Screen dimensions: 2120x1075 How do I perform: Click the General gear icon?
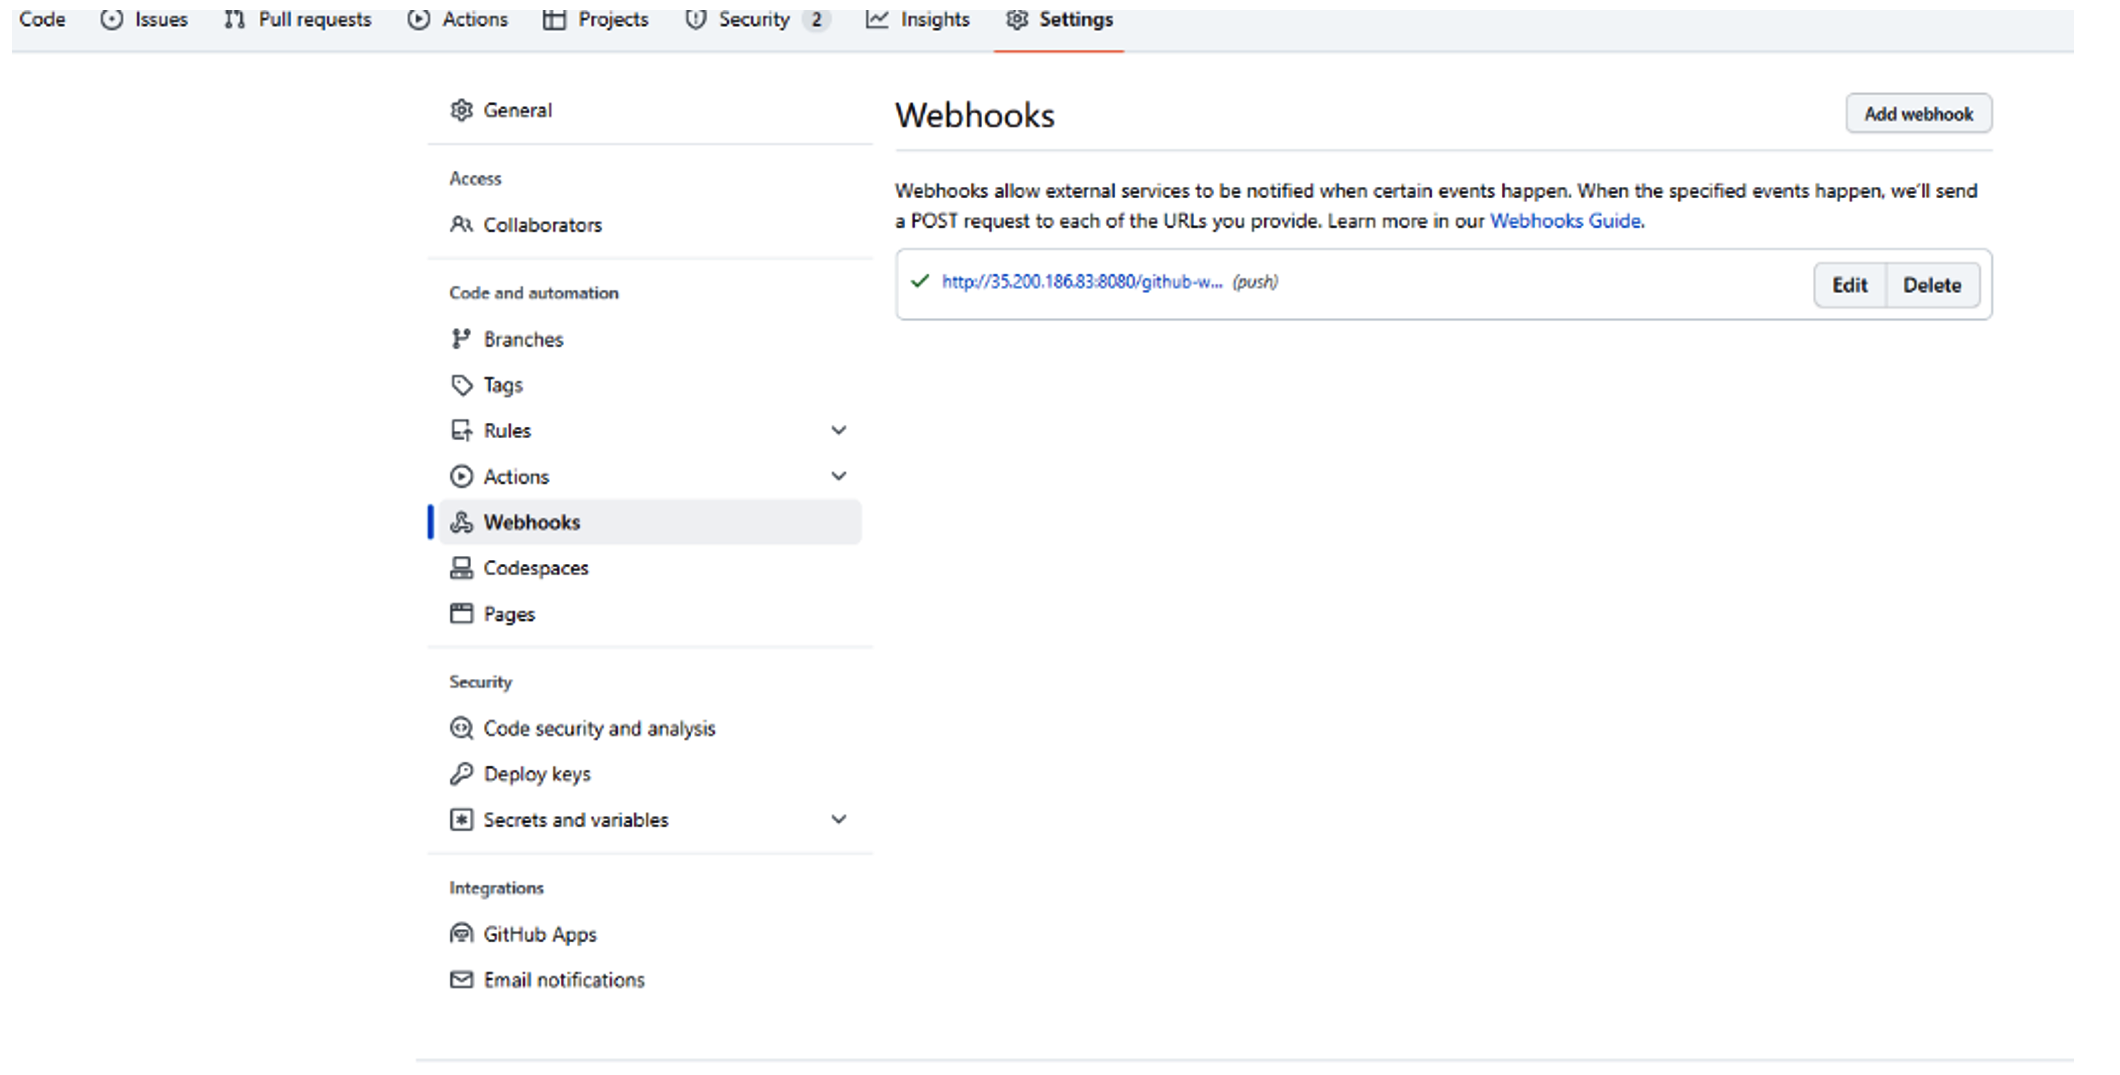461,110
